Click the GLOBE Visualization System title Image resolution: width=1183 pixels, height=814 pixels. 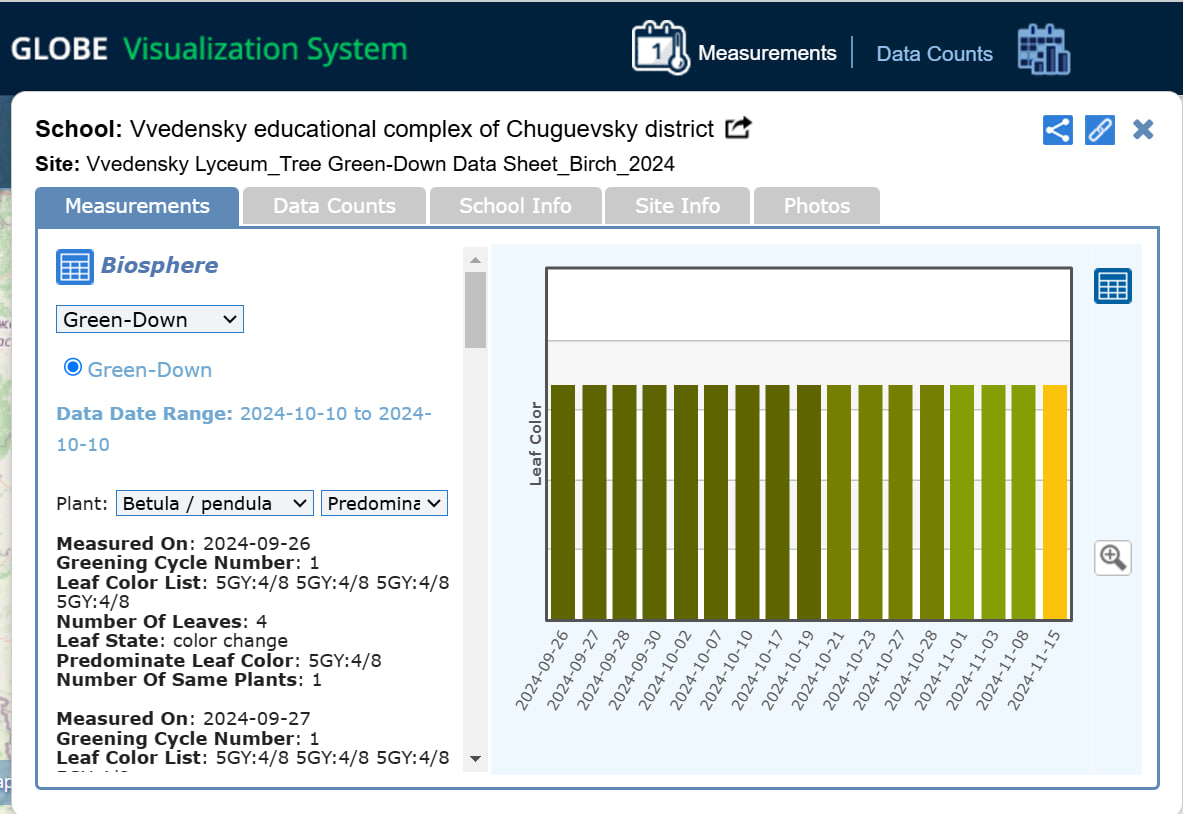point(209,49)
